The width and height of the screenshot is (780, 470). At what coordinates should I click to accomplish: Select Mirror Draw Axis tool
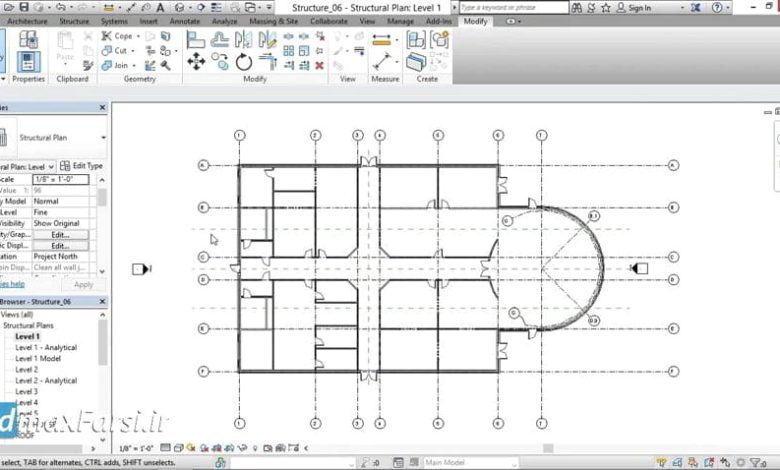coord(267,39)
